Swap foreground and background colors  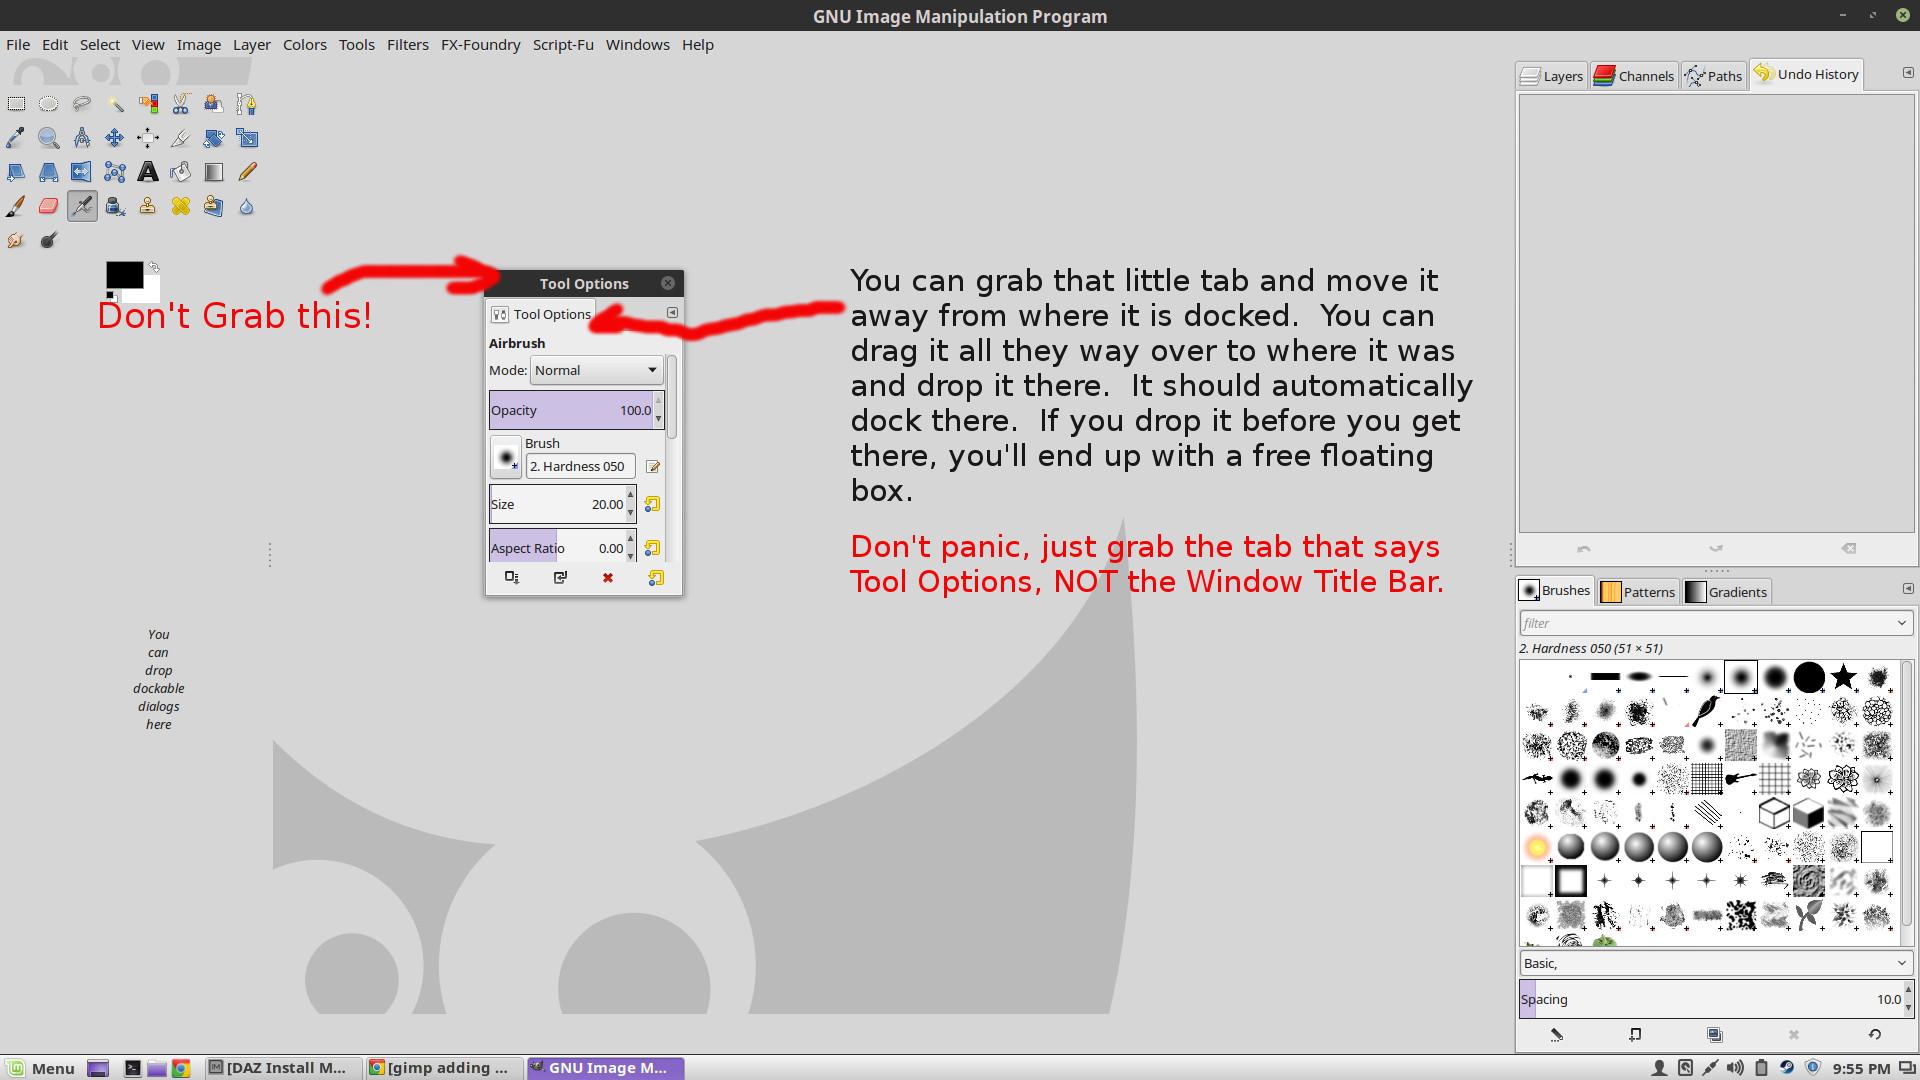pyautogui.click(x=154, y=267)
